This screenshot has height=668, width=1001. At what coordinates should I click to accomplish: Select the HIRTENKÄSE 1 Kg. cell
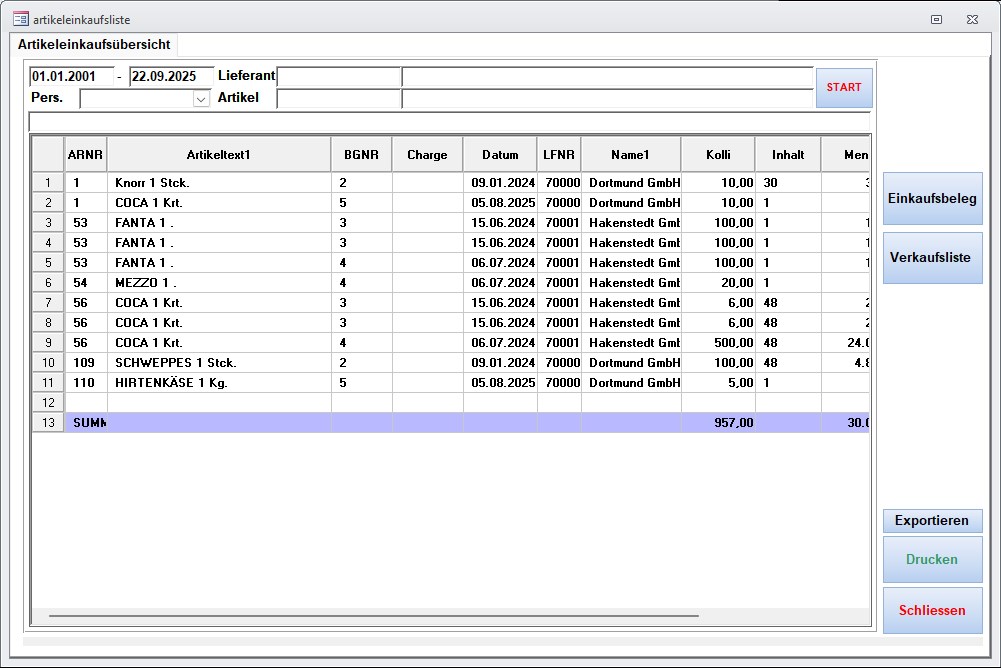(x=218, y=382)
